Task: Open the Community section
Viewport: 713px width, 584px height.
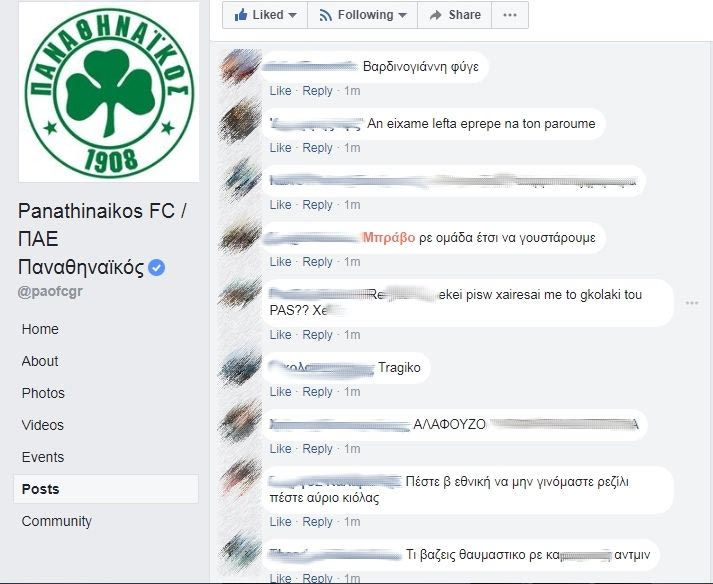Action: pos(57,521)
